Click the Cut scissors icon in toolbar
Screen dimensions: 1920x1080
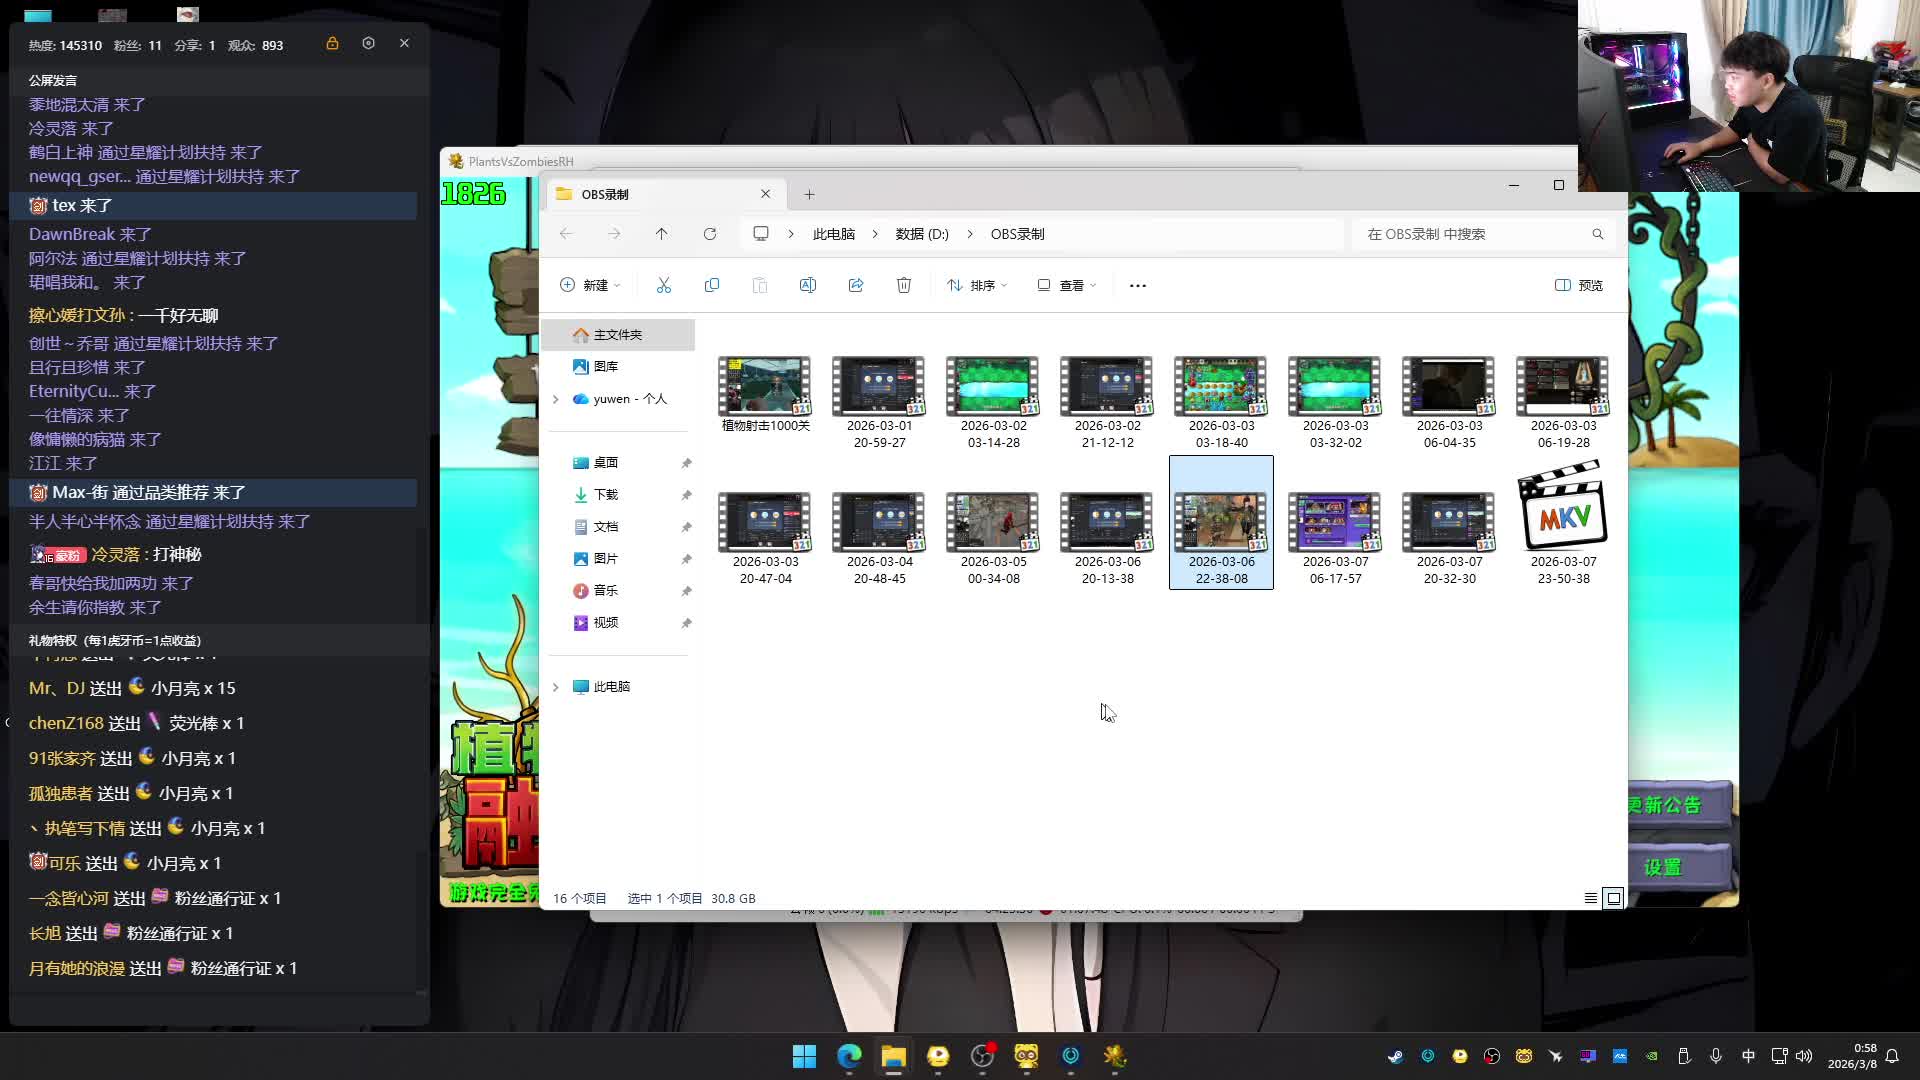[x=664, y=285]
